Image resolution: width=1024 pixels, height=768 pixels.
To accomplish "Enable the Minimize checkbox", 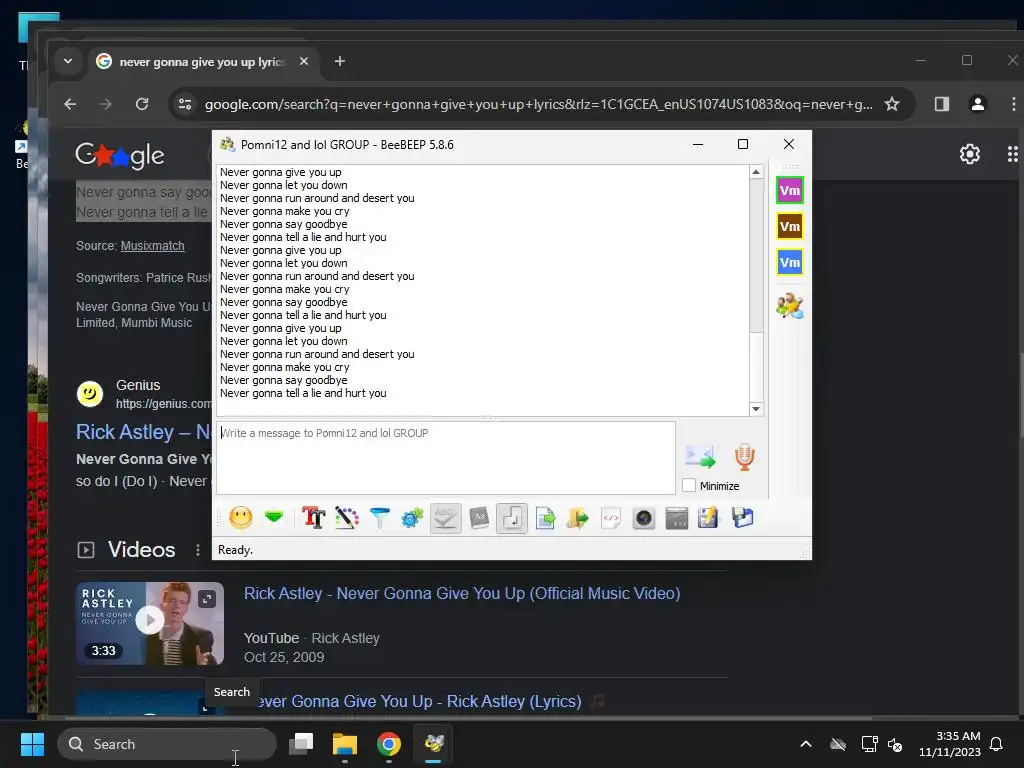I will (689, 486).
